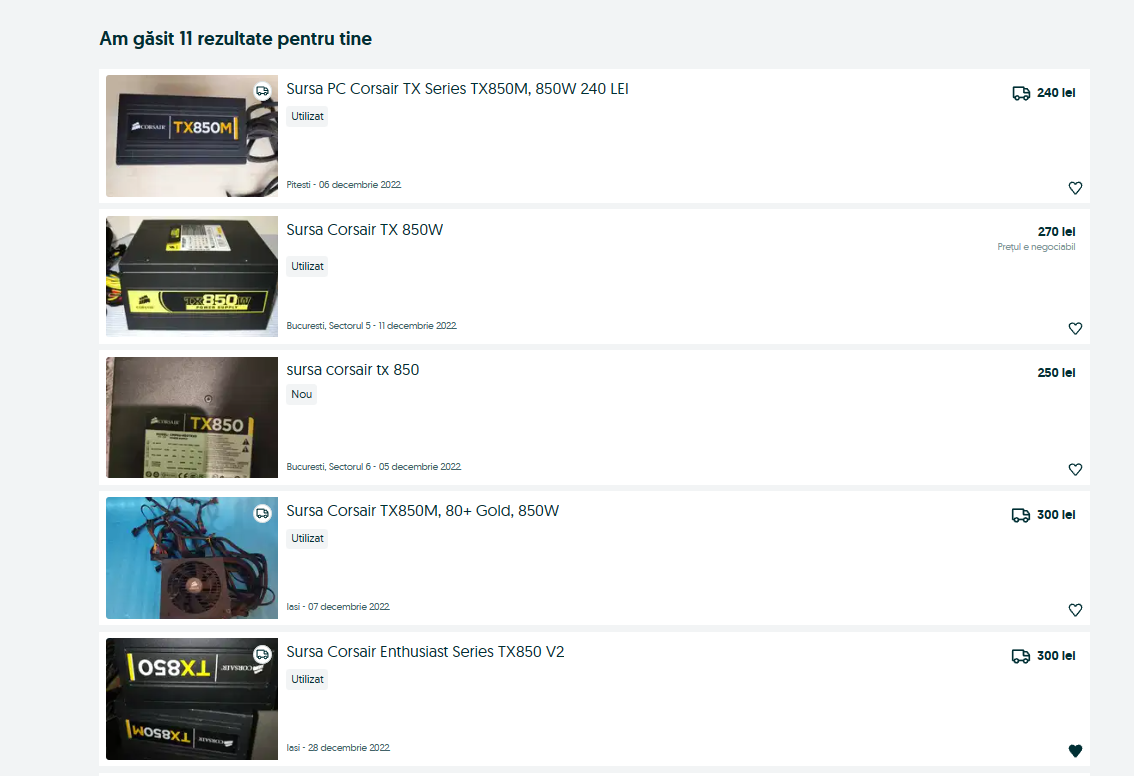The image size is (1134, 776).
Task: Favorite the Sursa Corsair TX 850W listing
Action: 1075,328
